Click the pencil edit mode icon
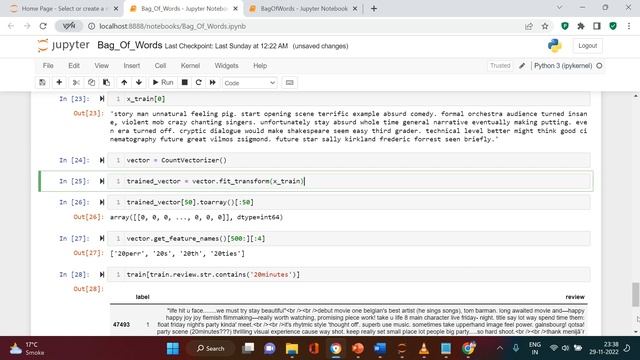This screenshot has height=360, width=640. point(522,66)
